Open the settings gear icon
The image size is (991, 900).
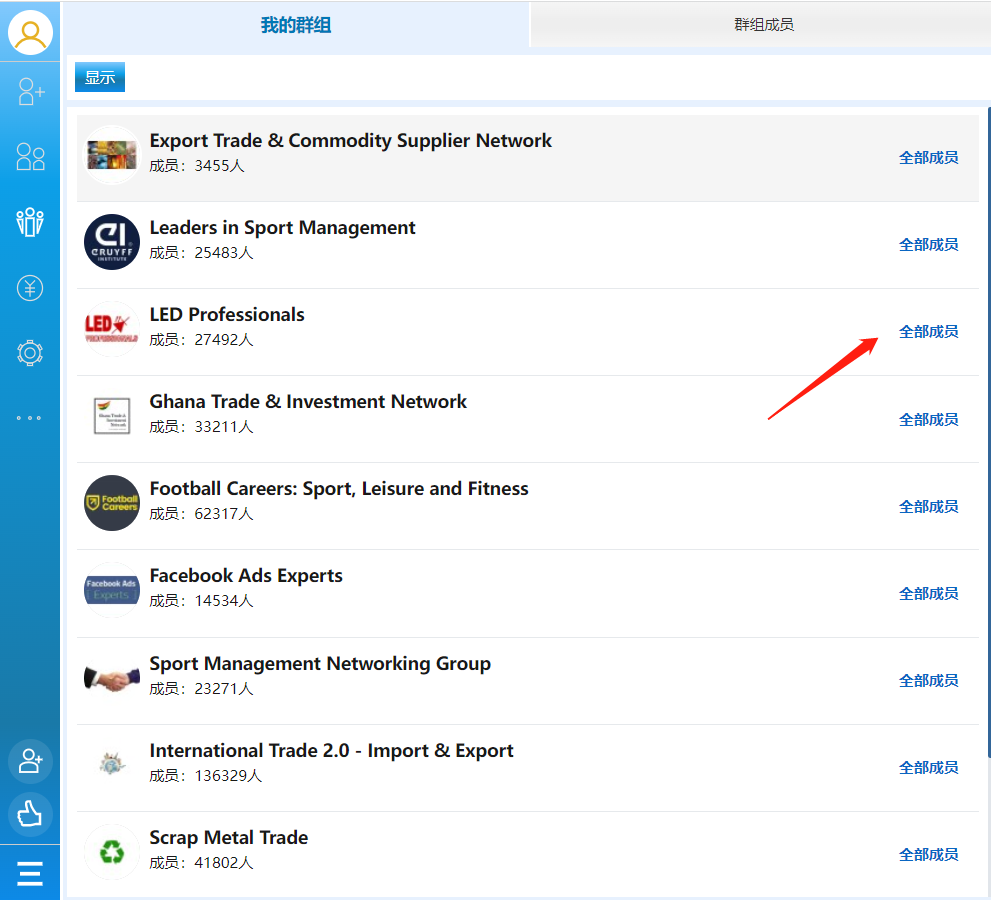click(x=31, y=353)
